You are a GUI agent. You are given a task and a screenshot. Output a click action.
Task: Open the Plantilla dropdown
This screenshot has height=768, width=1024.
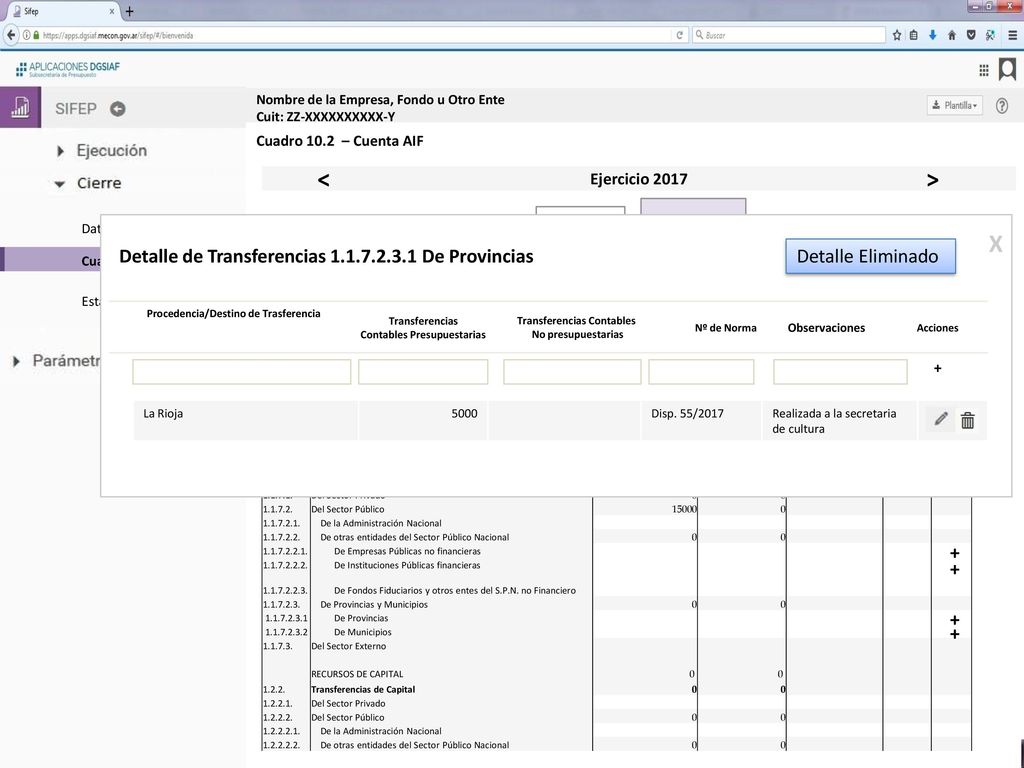pyautogui.click(x=954, y=105)
